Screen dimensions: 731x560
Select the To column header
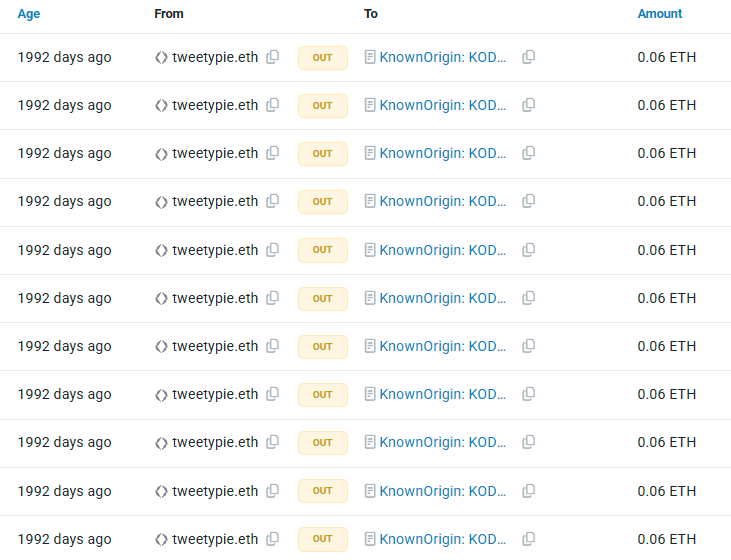coord(371,14)
